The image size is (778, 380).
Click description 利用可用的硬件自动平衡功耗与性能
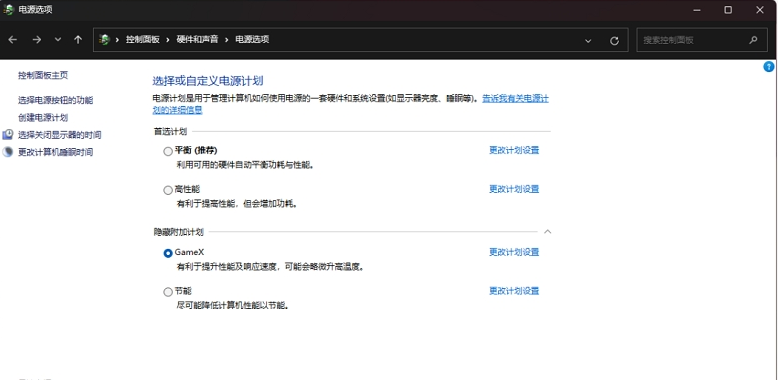pyautogui.click(x=246, y=165)
